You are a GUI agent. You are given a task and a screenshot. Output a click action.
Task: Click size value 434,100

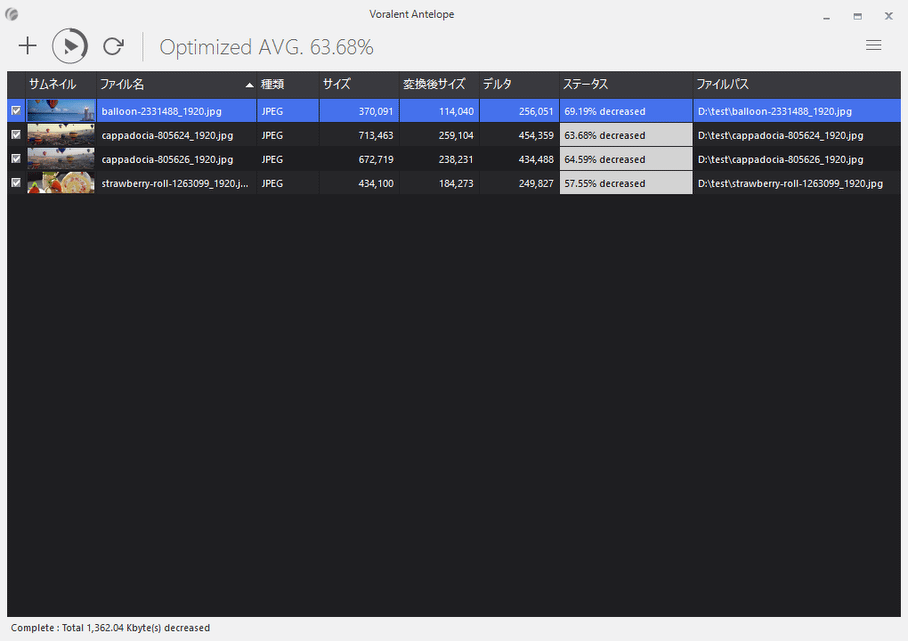pyautogui.click(x=375, y=184)
